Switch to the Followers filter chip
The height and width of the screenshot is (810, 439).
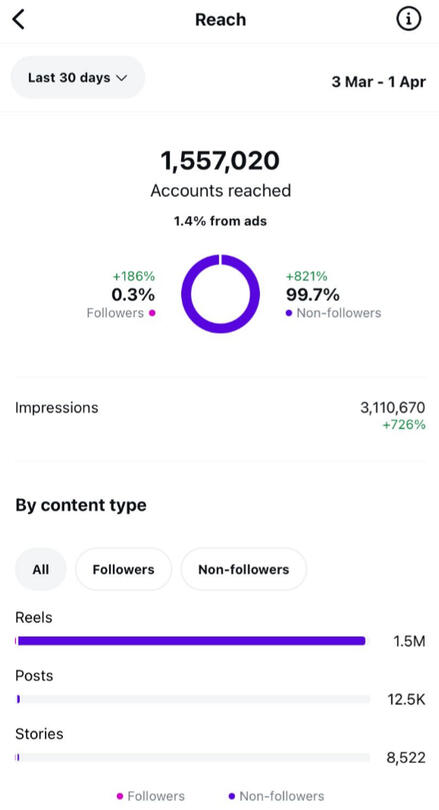pos(123,569)
